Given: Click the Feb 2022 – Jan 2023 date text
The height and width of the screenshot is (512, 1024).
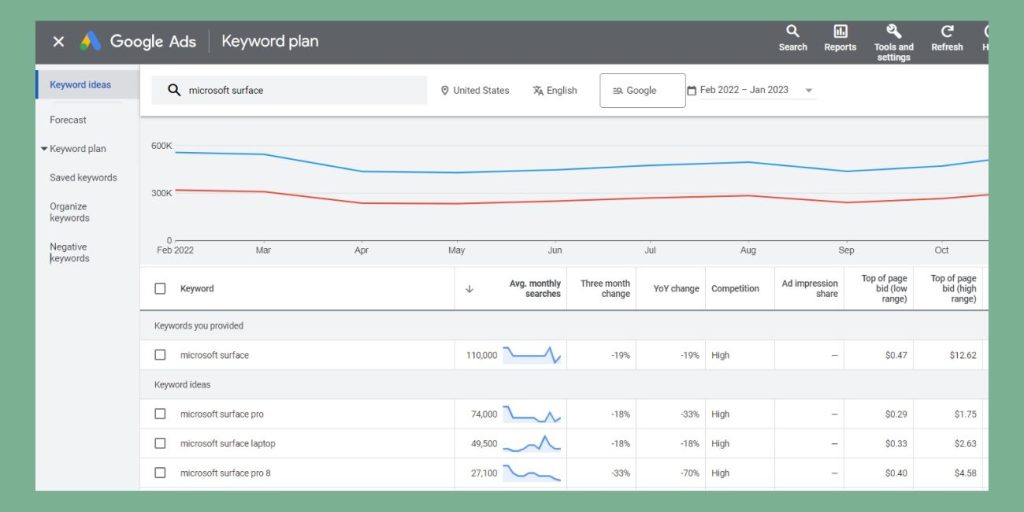Looking at the screenshot, I should click(x=744, y=90).
